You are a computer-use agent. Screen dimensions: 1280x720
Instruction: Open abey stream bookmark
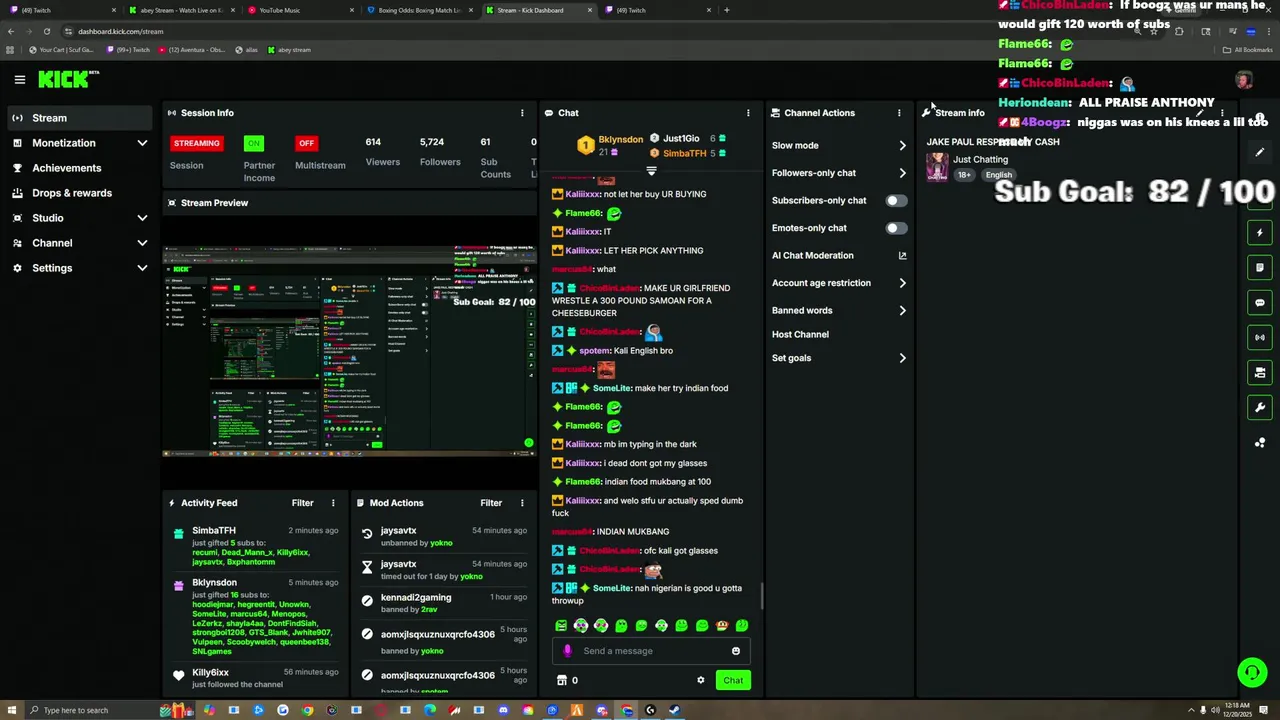click(289, 50)
